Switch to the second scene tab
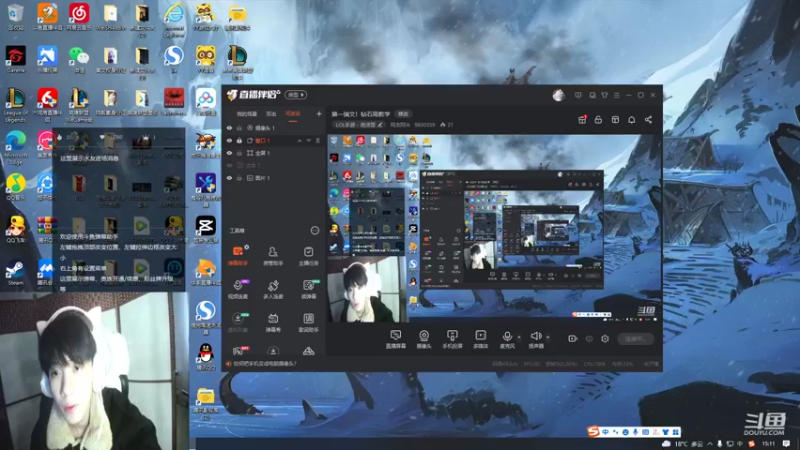Viewport: 800px width, 450px height. (x=271, y=114)
